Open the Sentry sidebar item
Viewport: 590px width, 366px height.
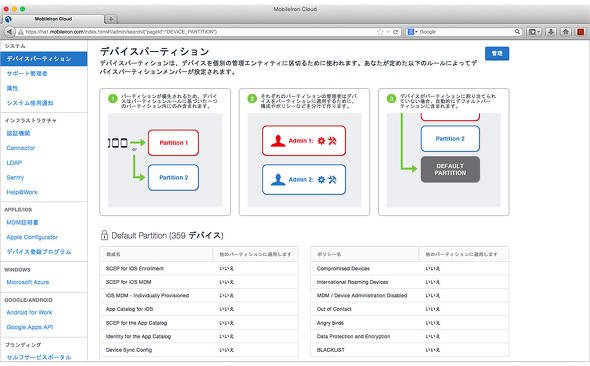pyautogui.click(x=15, y=177)
